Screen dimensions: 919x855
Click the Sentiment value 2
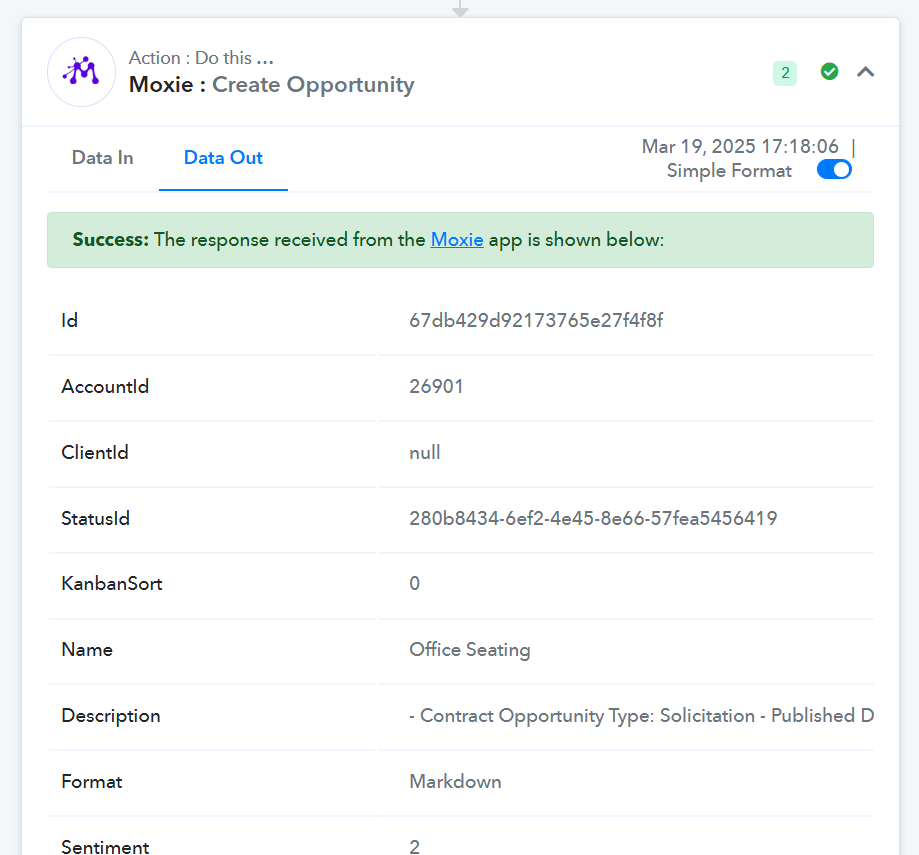click(414, 847)
